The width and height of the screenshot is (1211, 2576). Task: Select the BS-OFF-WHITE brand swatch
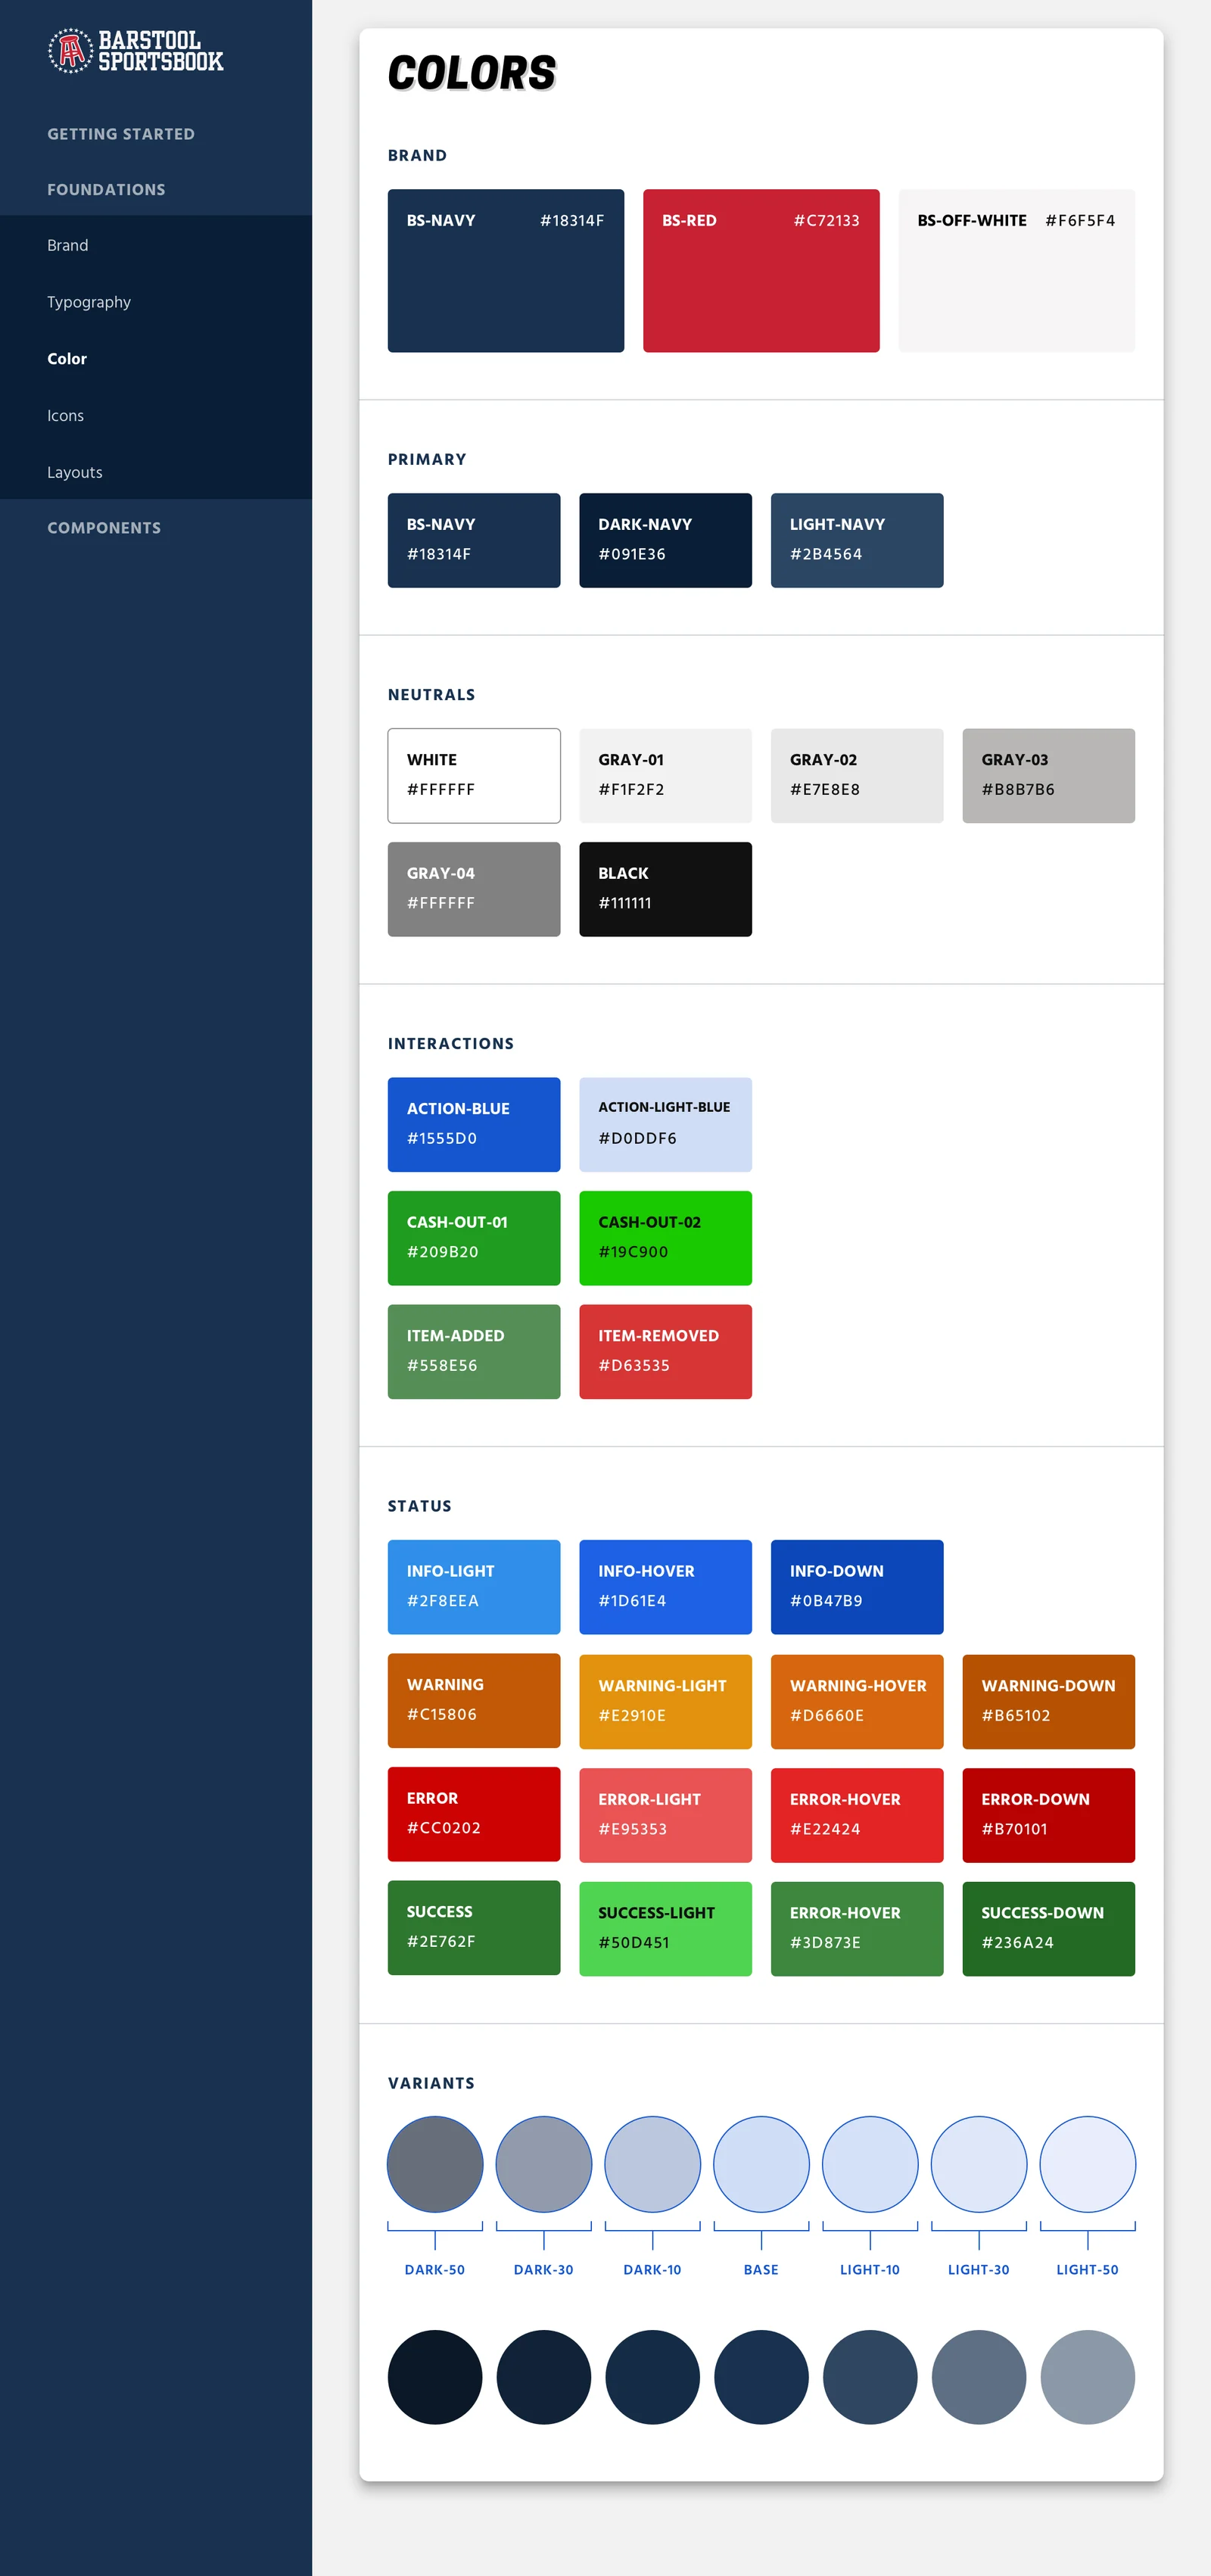pyautogui.click(x=1016, y=271)
